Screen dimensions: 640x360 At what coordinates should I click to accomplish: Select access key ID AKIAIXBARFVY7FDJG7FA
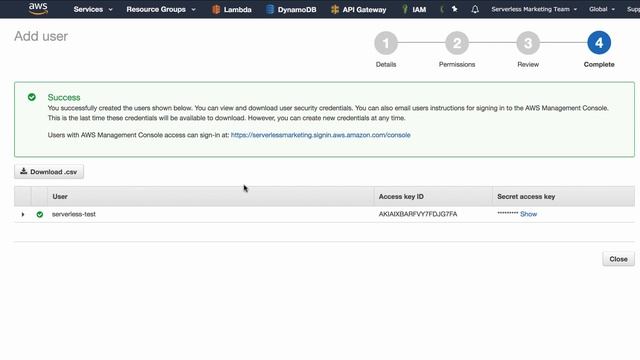click(418, 214)
